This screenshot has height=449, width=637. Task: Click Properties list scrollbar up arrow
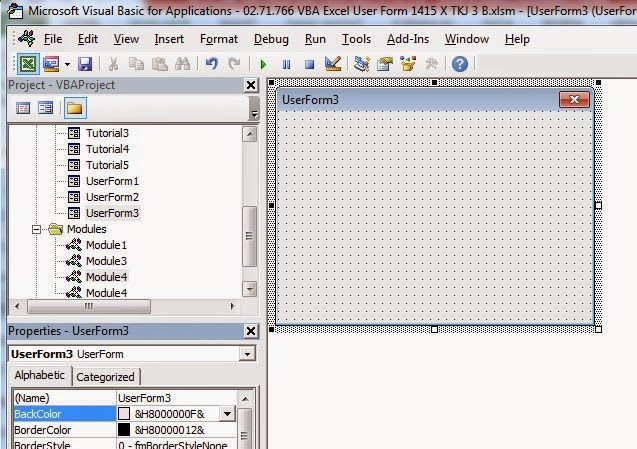pos(245,399)
